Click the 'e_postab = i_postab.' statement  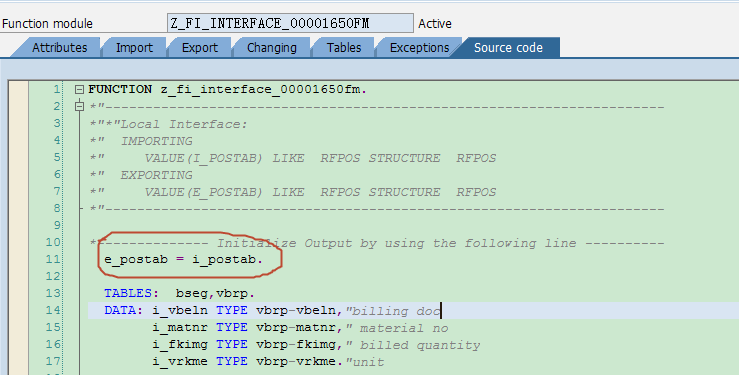coord(183,260)
